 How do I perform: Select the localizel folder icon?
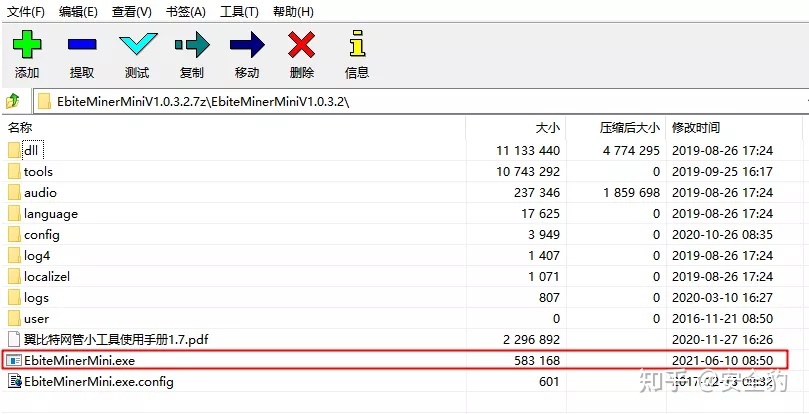point(14,277)
